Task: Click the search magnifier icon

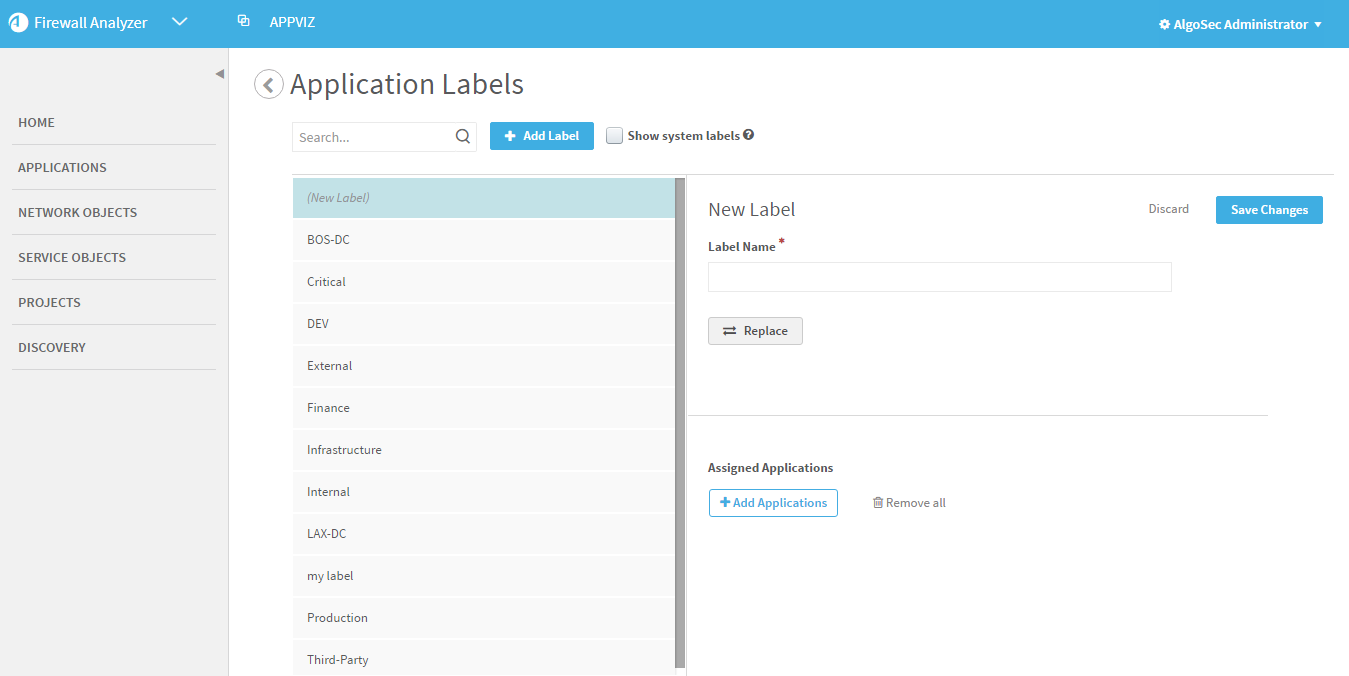Action: pos(463,137)
